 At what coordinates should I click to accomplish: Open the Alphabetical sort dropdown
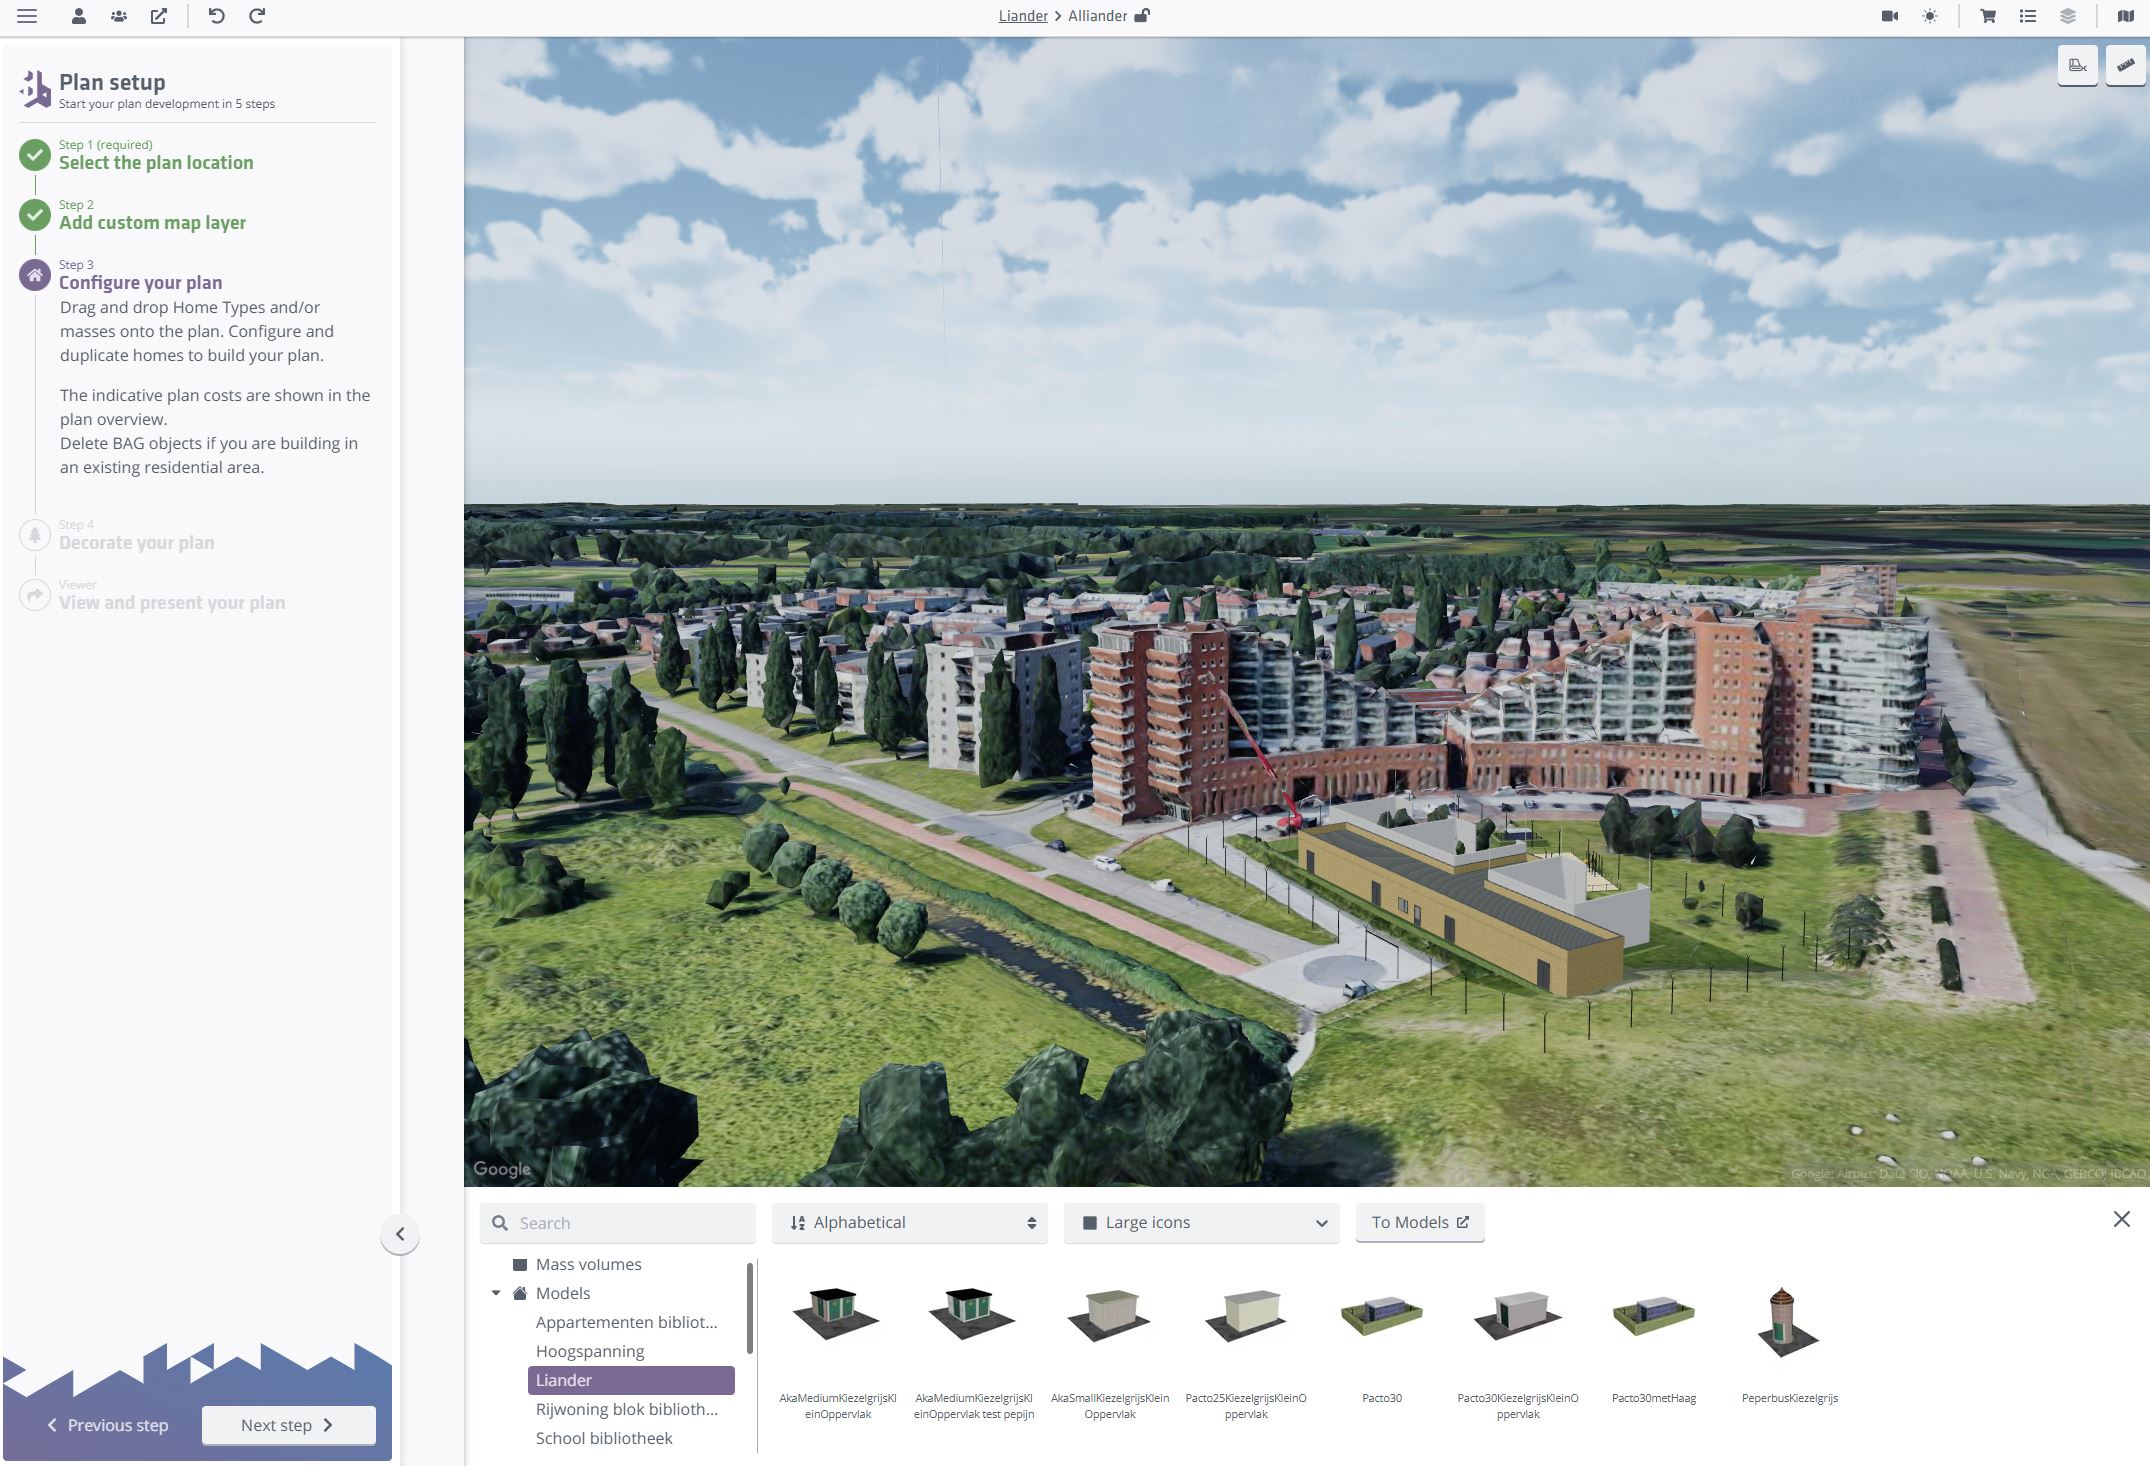(909, 1222)
